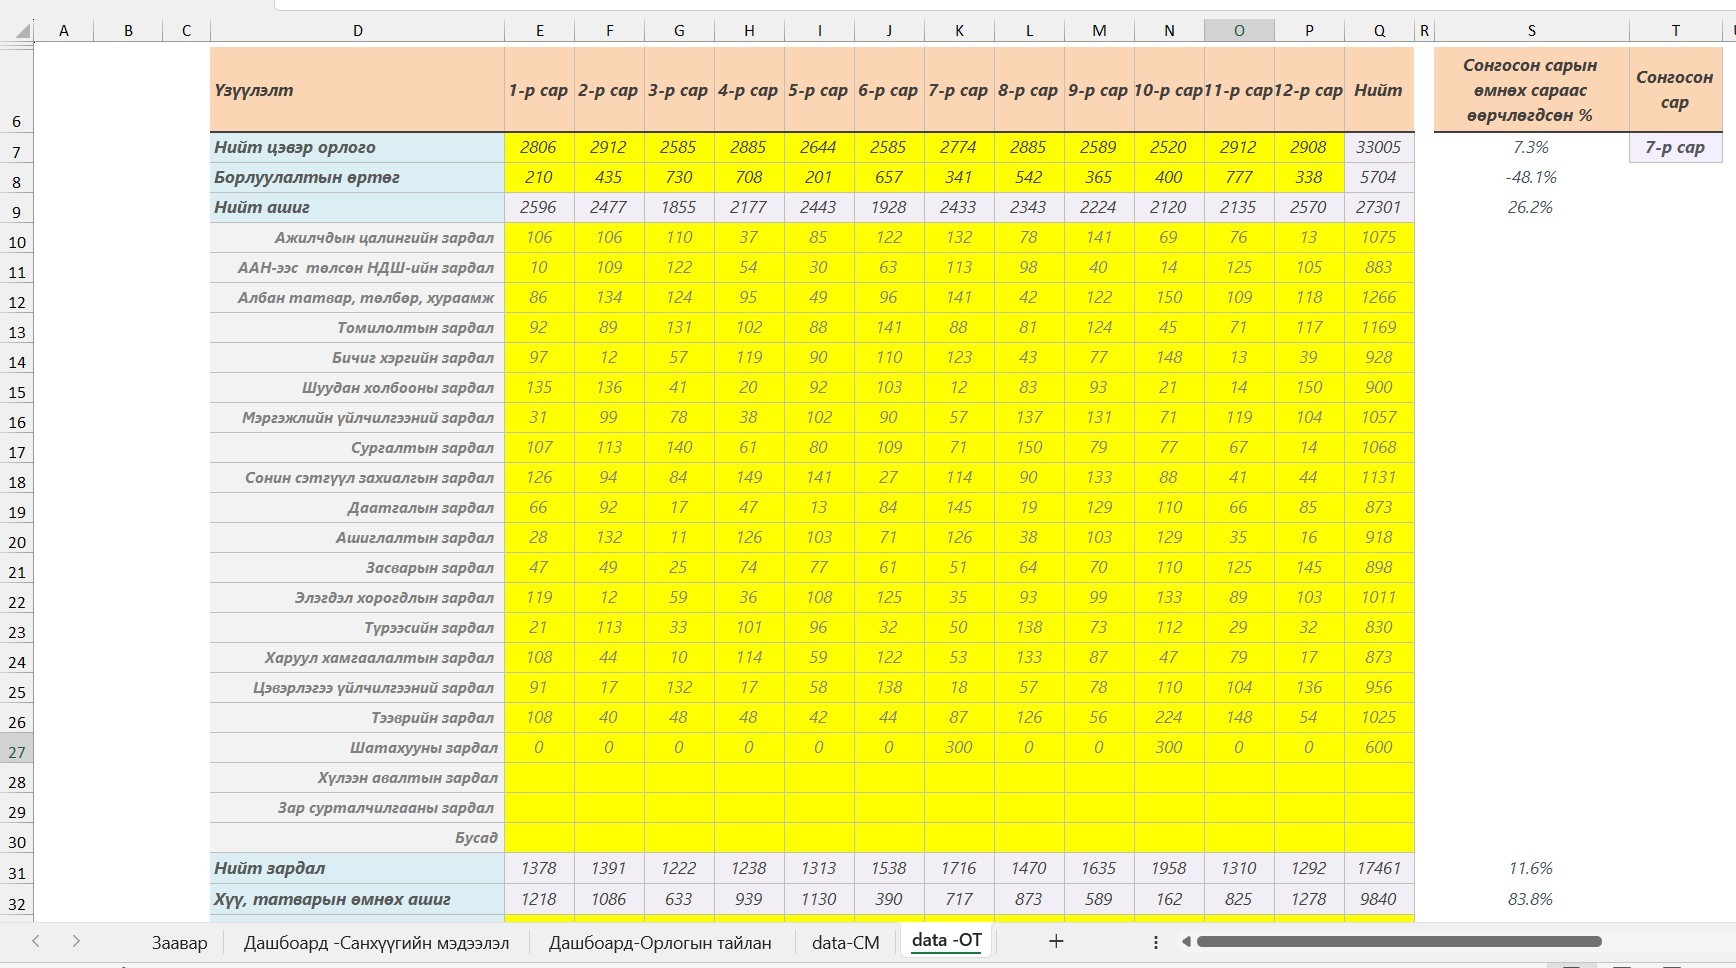The height and width of the screenshot is (968, 1736).
Task: Go to next sheet tab arrow
Action: pyautogui.click(x=76, y=941)
